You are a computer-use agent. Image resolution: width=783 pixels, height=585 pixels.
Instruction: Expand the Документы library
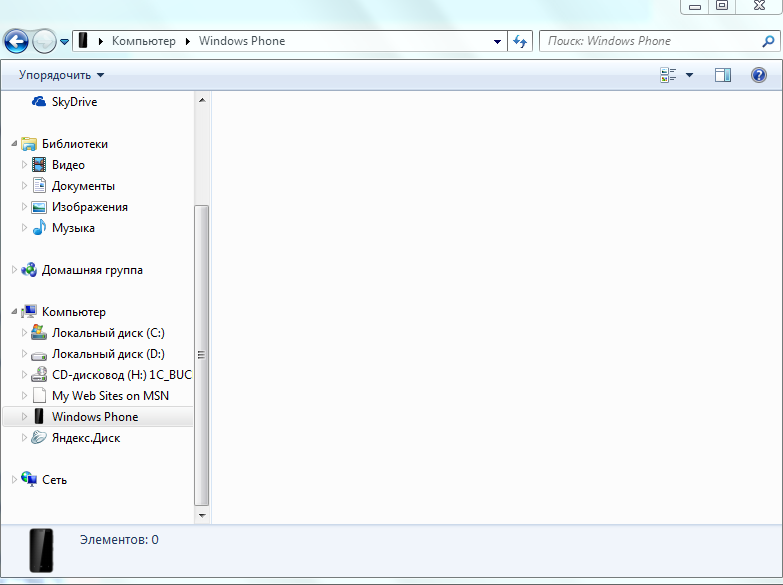point(24,186)
